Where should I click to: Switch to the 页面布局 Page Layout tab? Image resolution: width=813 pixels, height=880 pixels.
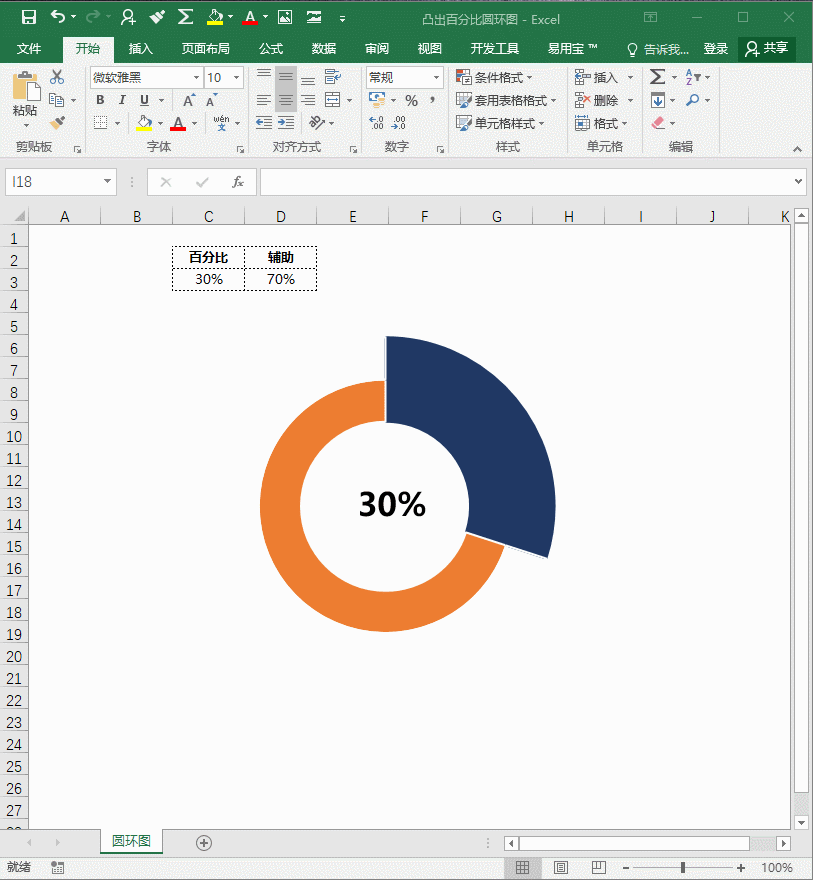click(x=205, y=49)
